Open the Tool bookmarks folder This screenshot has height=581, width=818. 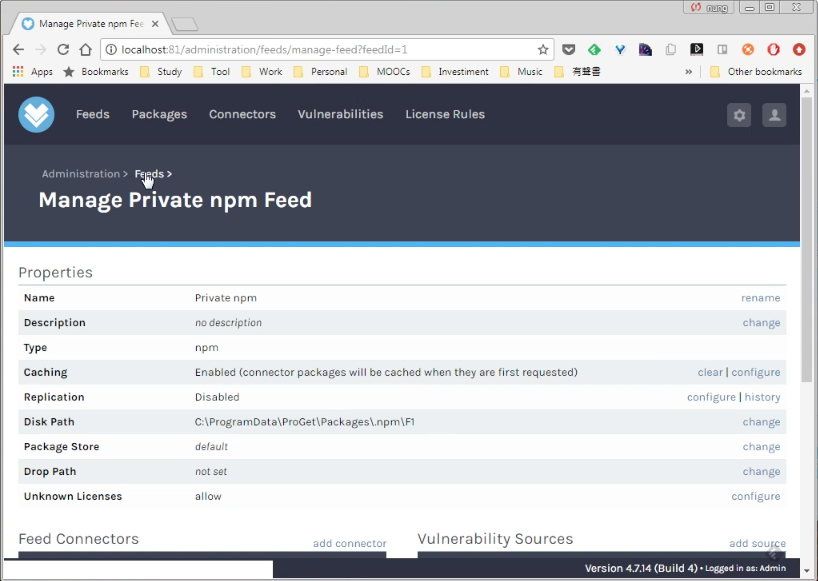(x=211, y=71)
